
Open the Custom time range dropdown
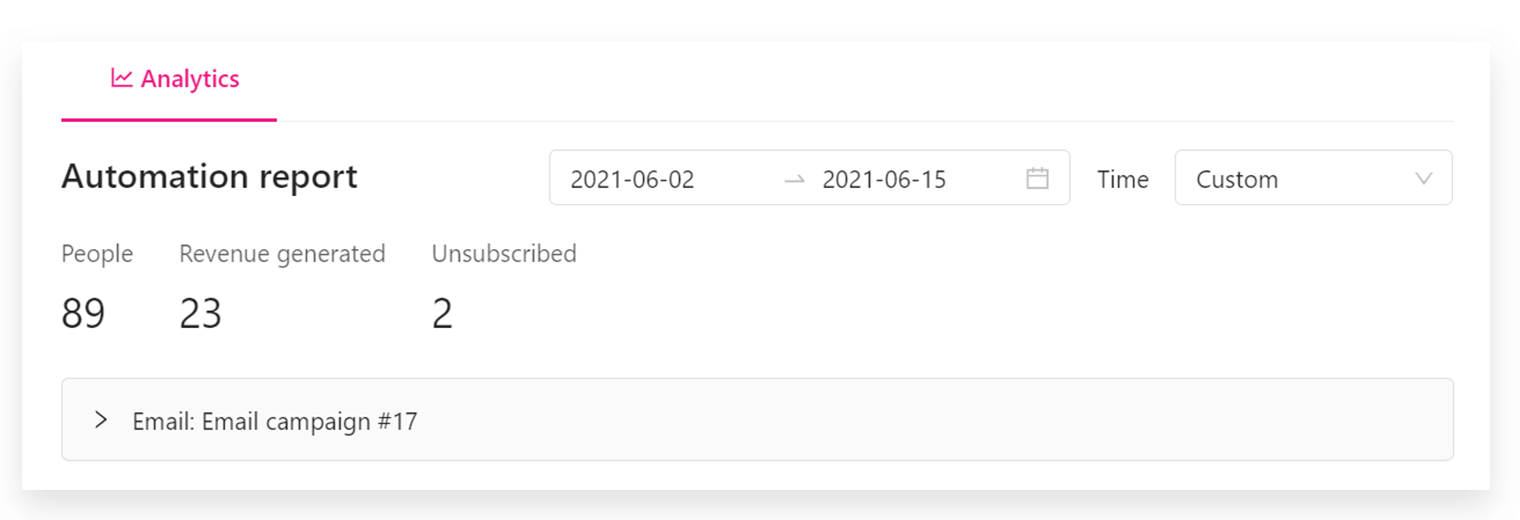click(x=1312, y=179)
